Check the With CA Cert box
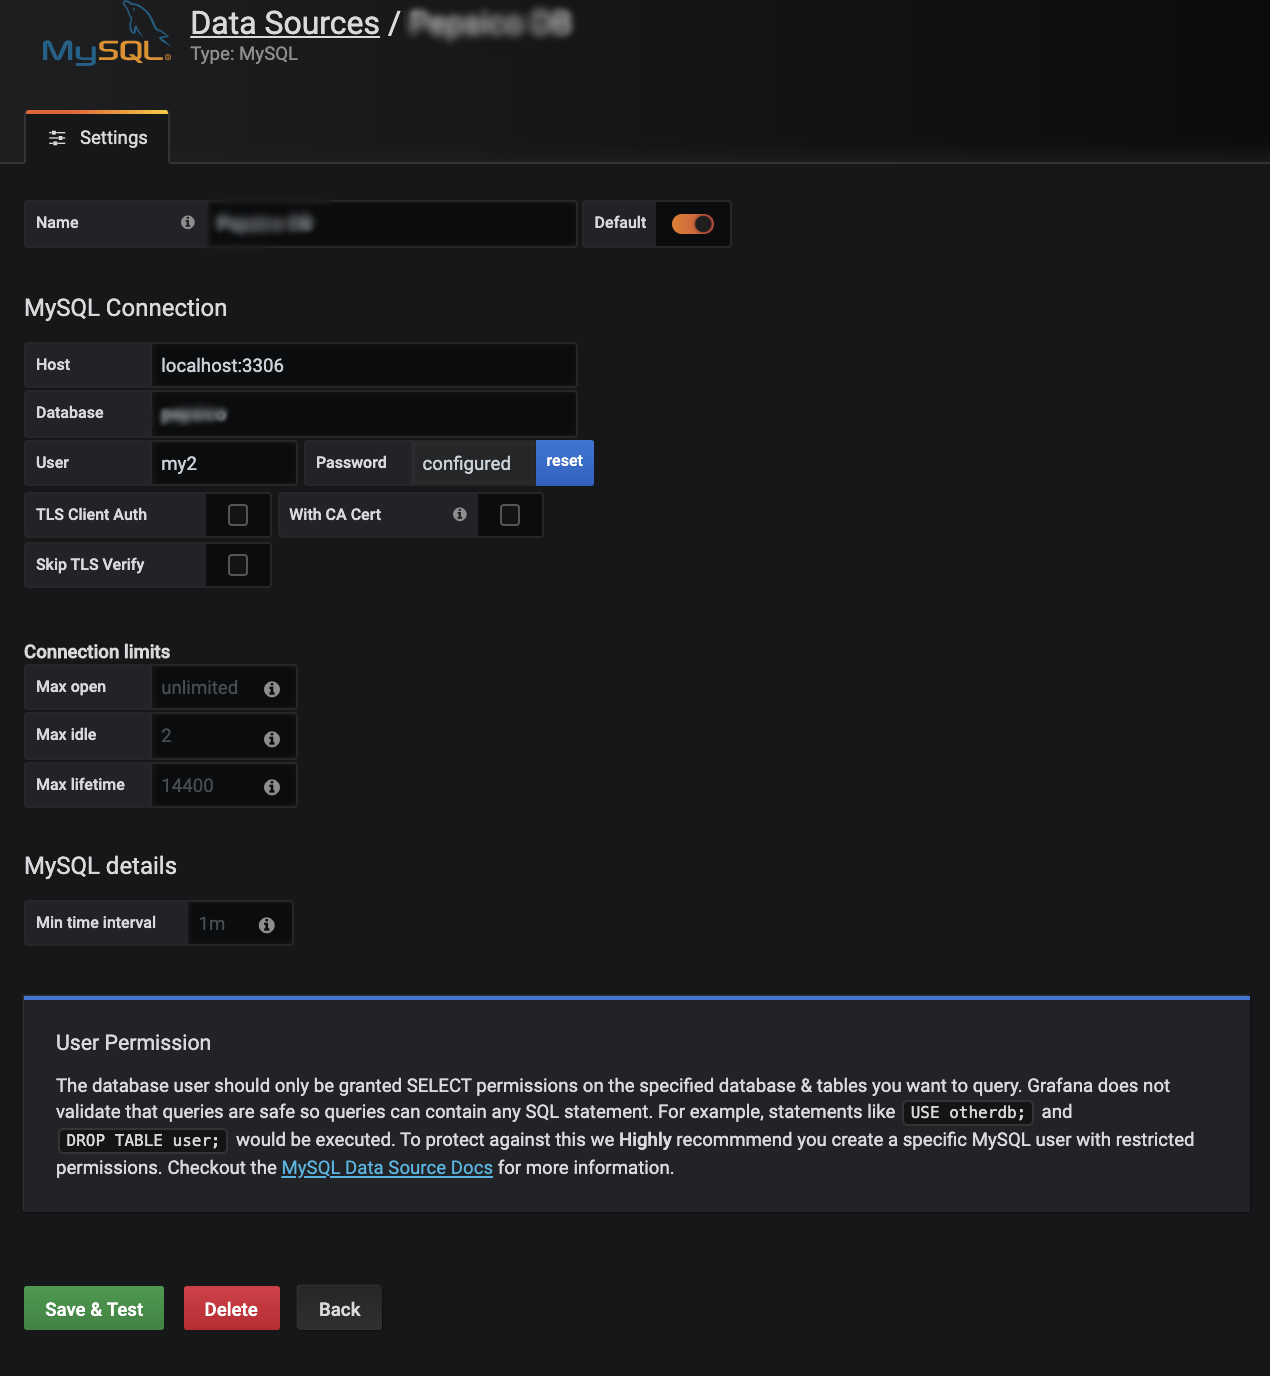 point(509,514)
